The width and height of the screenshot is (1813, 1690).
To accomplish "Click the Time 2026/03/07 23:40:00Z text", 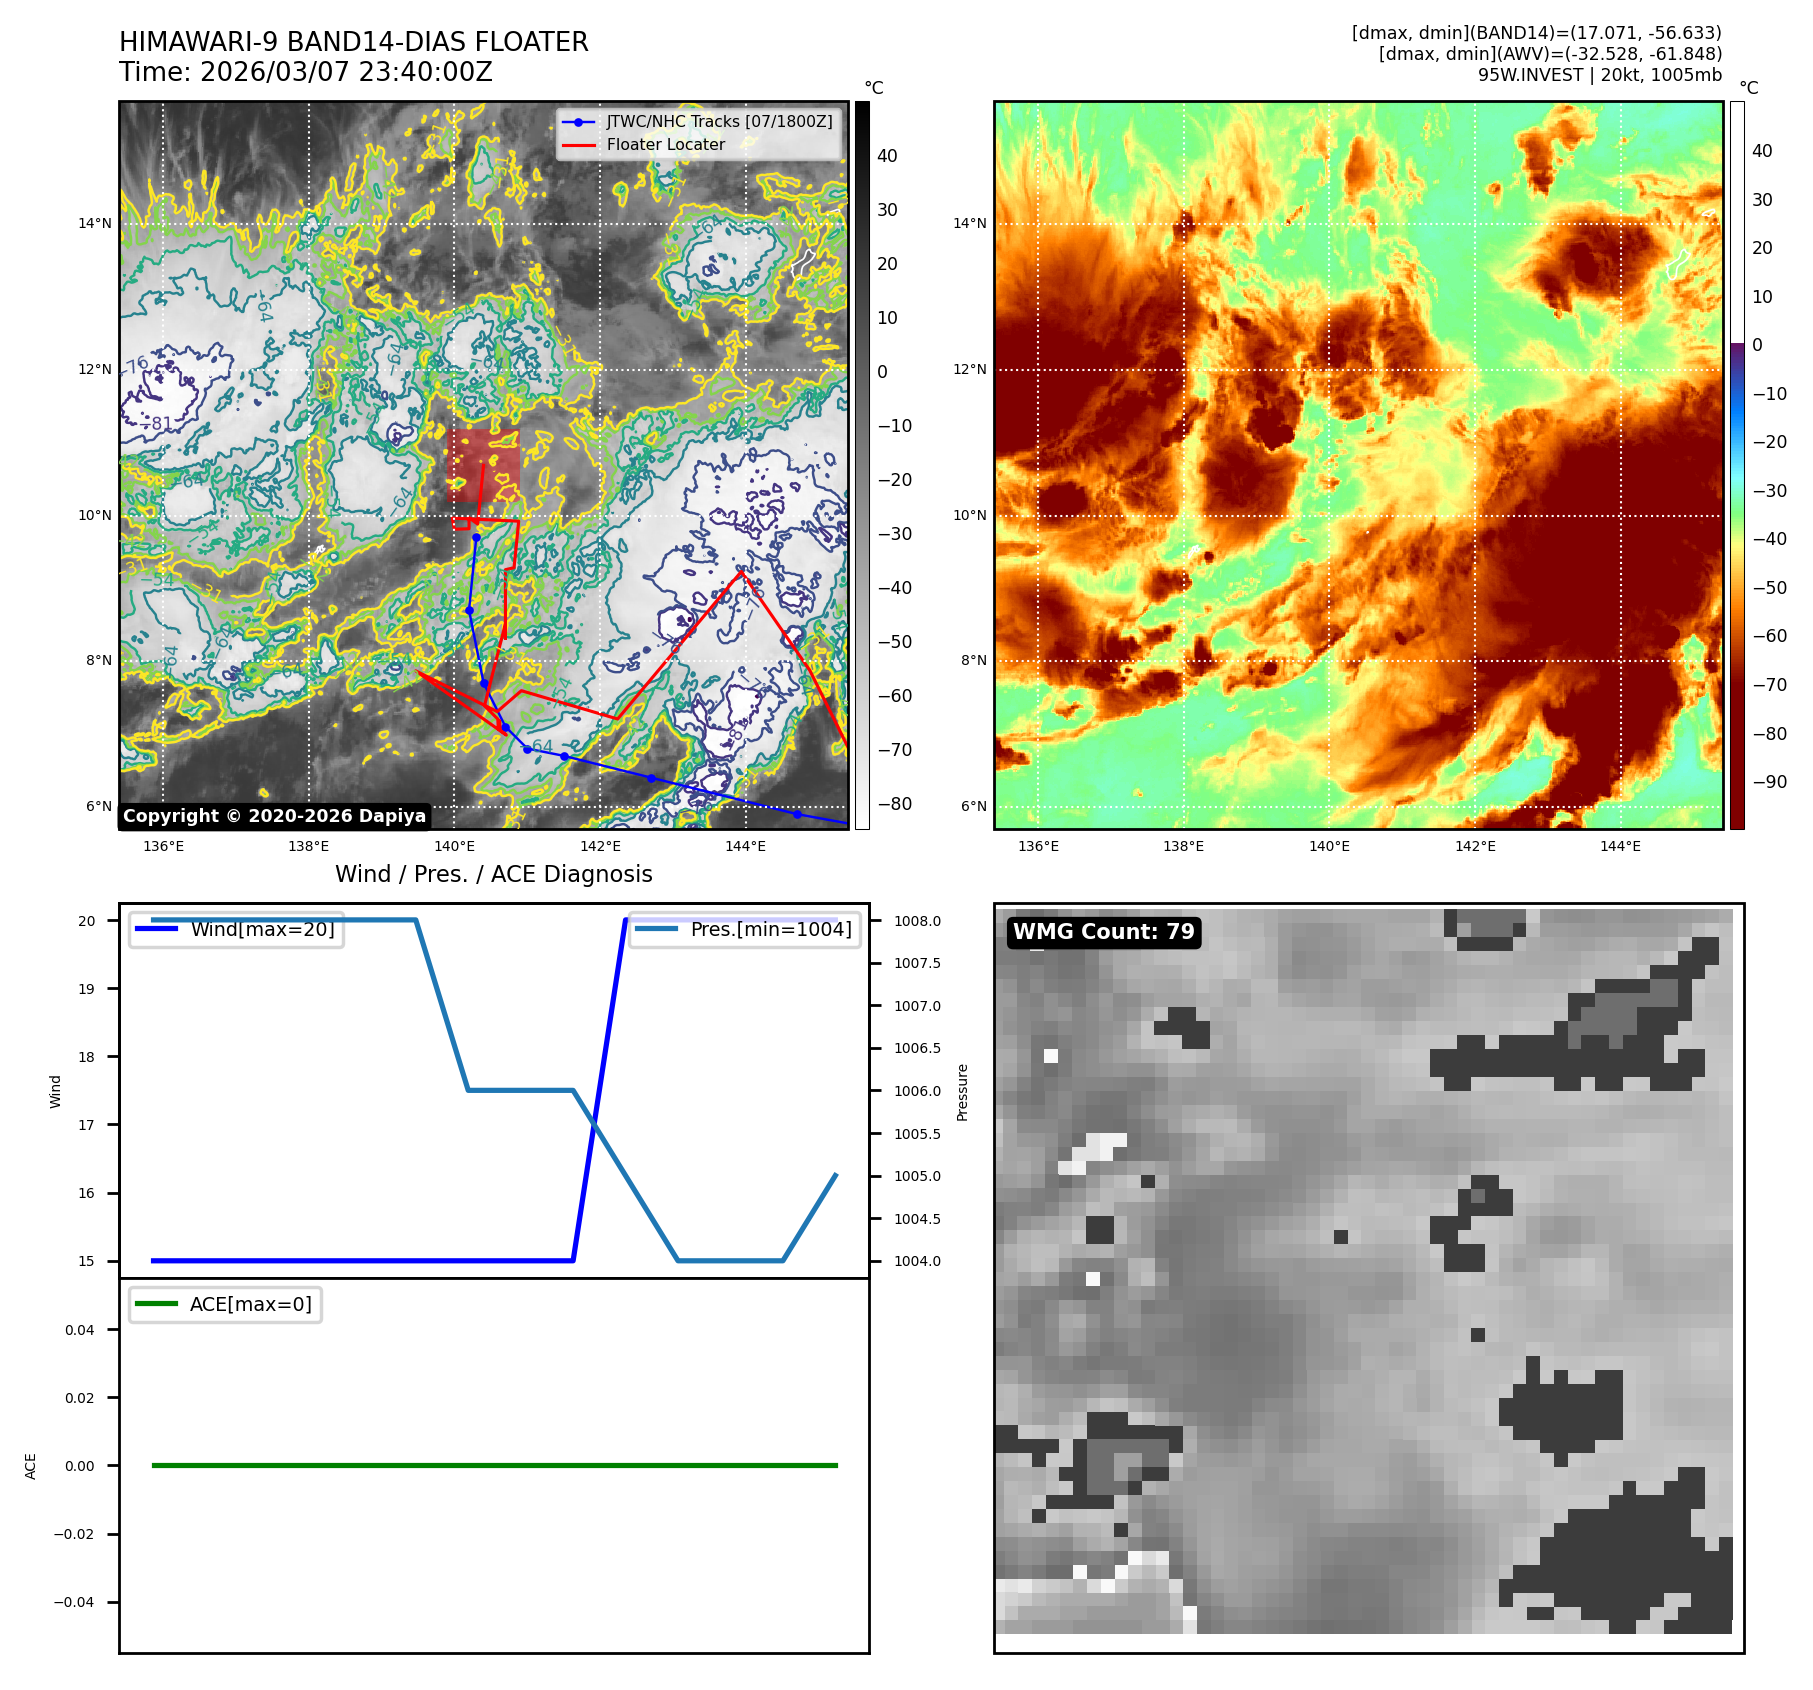I will tap(305, 72).
